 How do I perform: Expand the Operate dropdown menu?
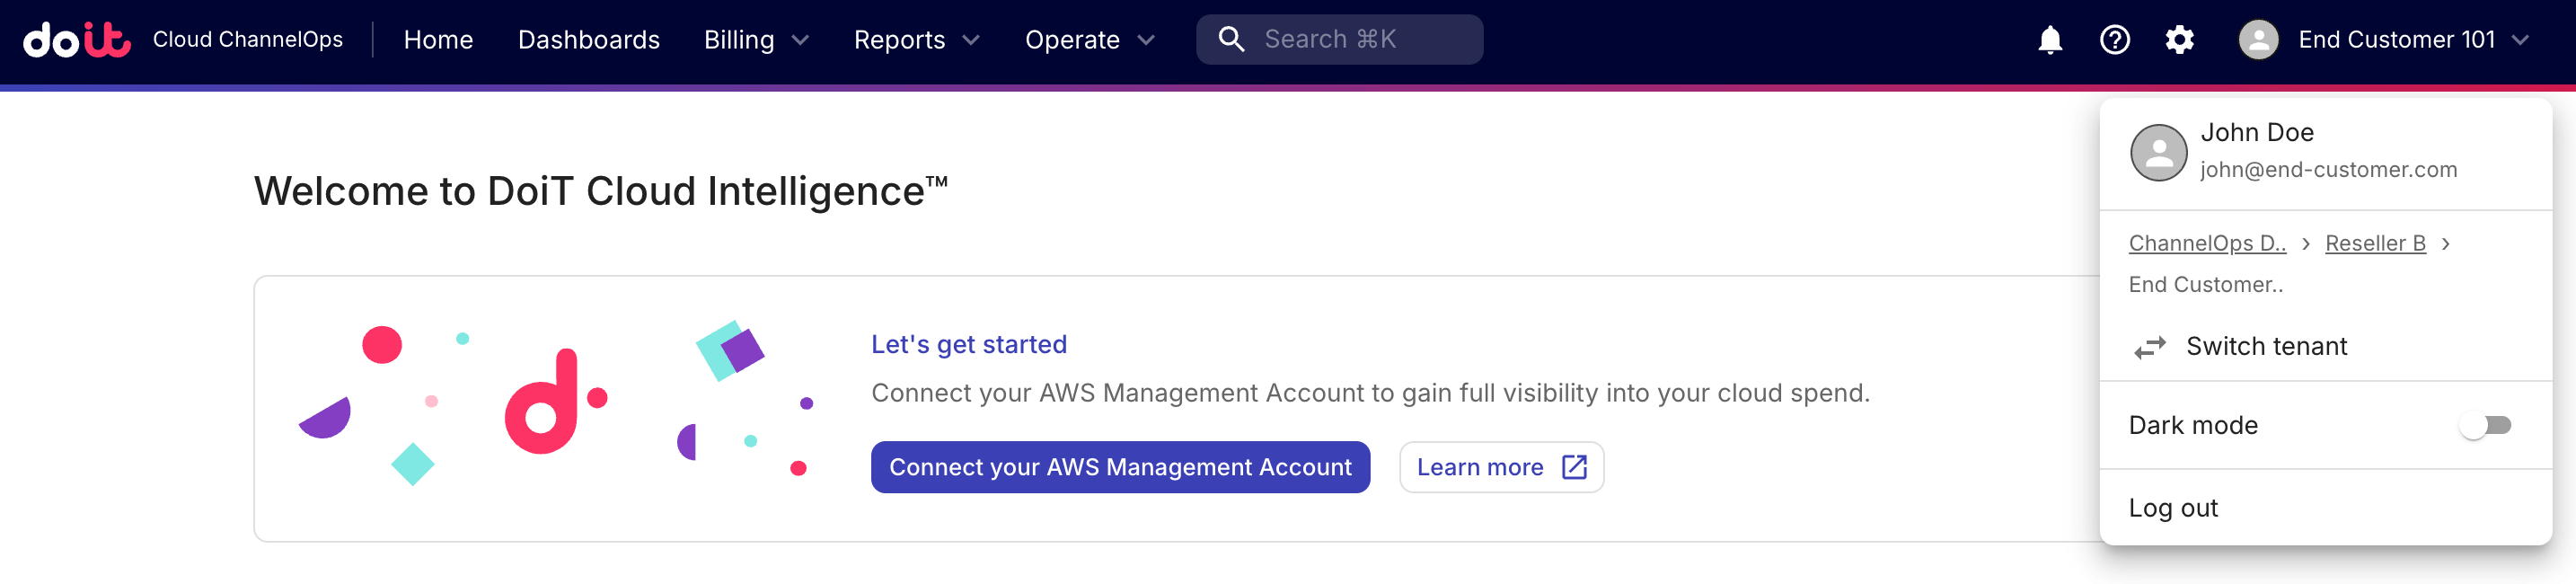1089,40
